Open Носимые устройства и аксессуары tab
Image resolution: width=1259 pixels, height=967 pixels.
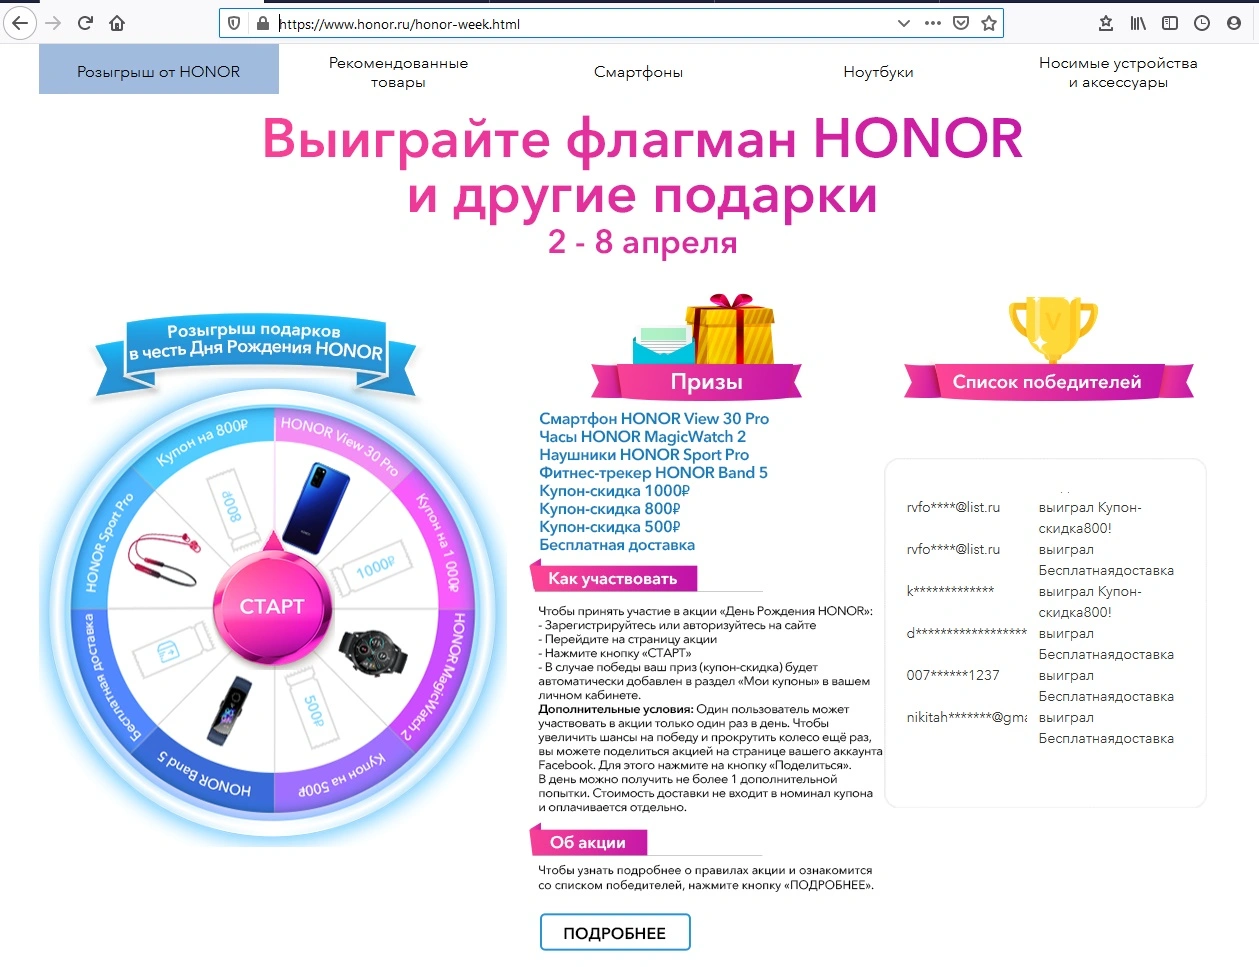(1118, 72)
